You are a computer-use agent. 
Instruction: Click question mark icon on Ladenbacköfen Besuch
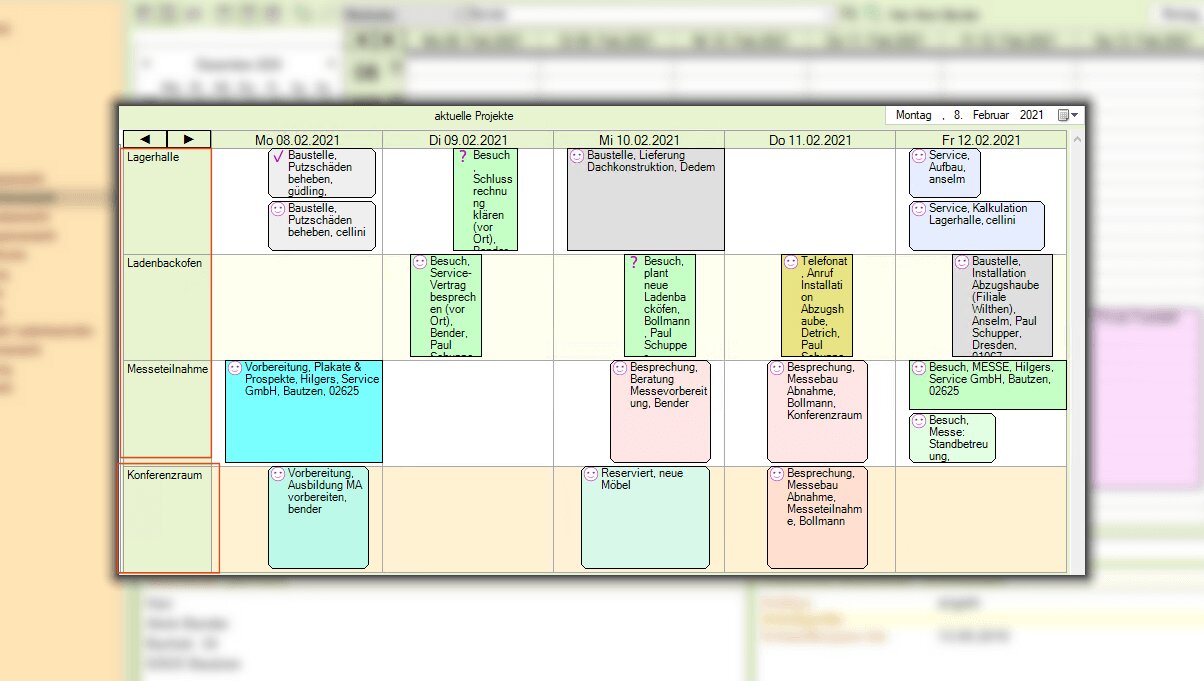pos(633,263)
